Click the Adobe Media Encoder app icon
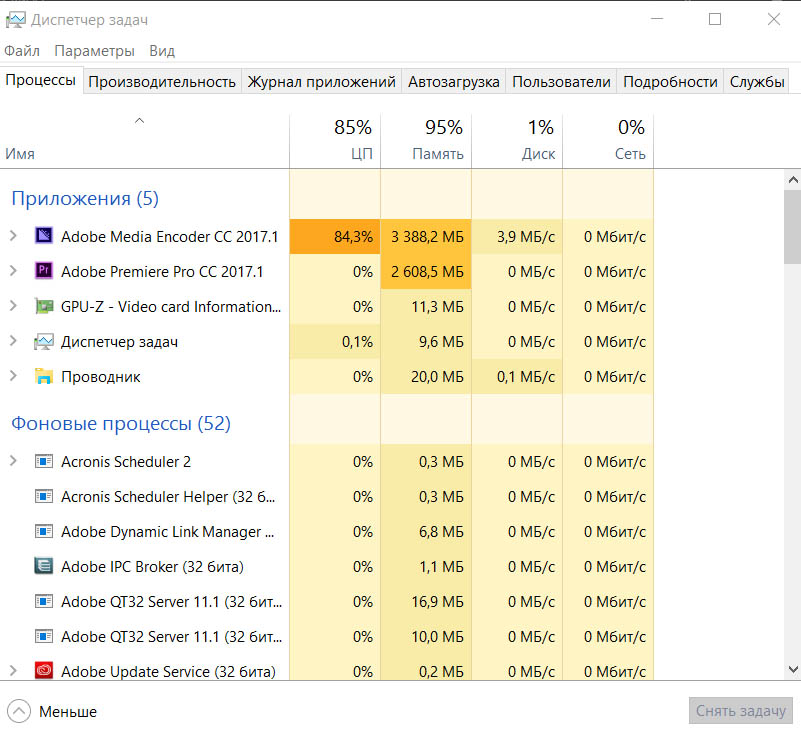The image size is (801, 730). click(44, 236)
